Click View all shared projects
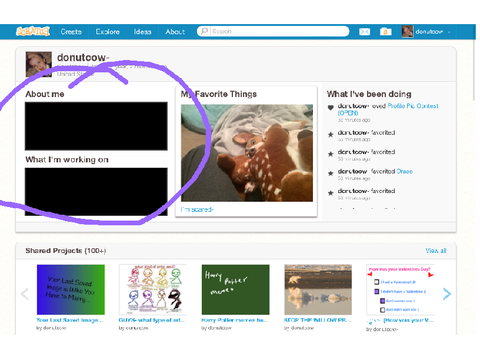 coord(436,251)
